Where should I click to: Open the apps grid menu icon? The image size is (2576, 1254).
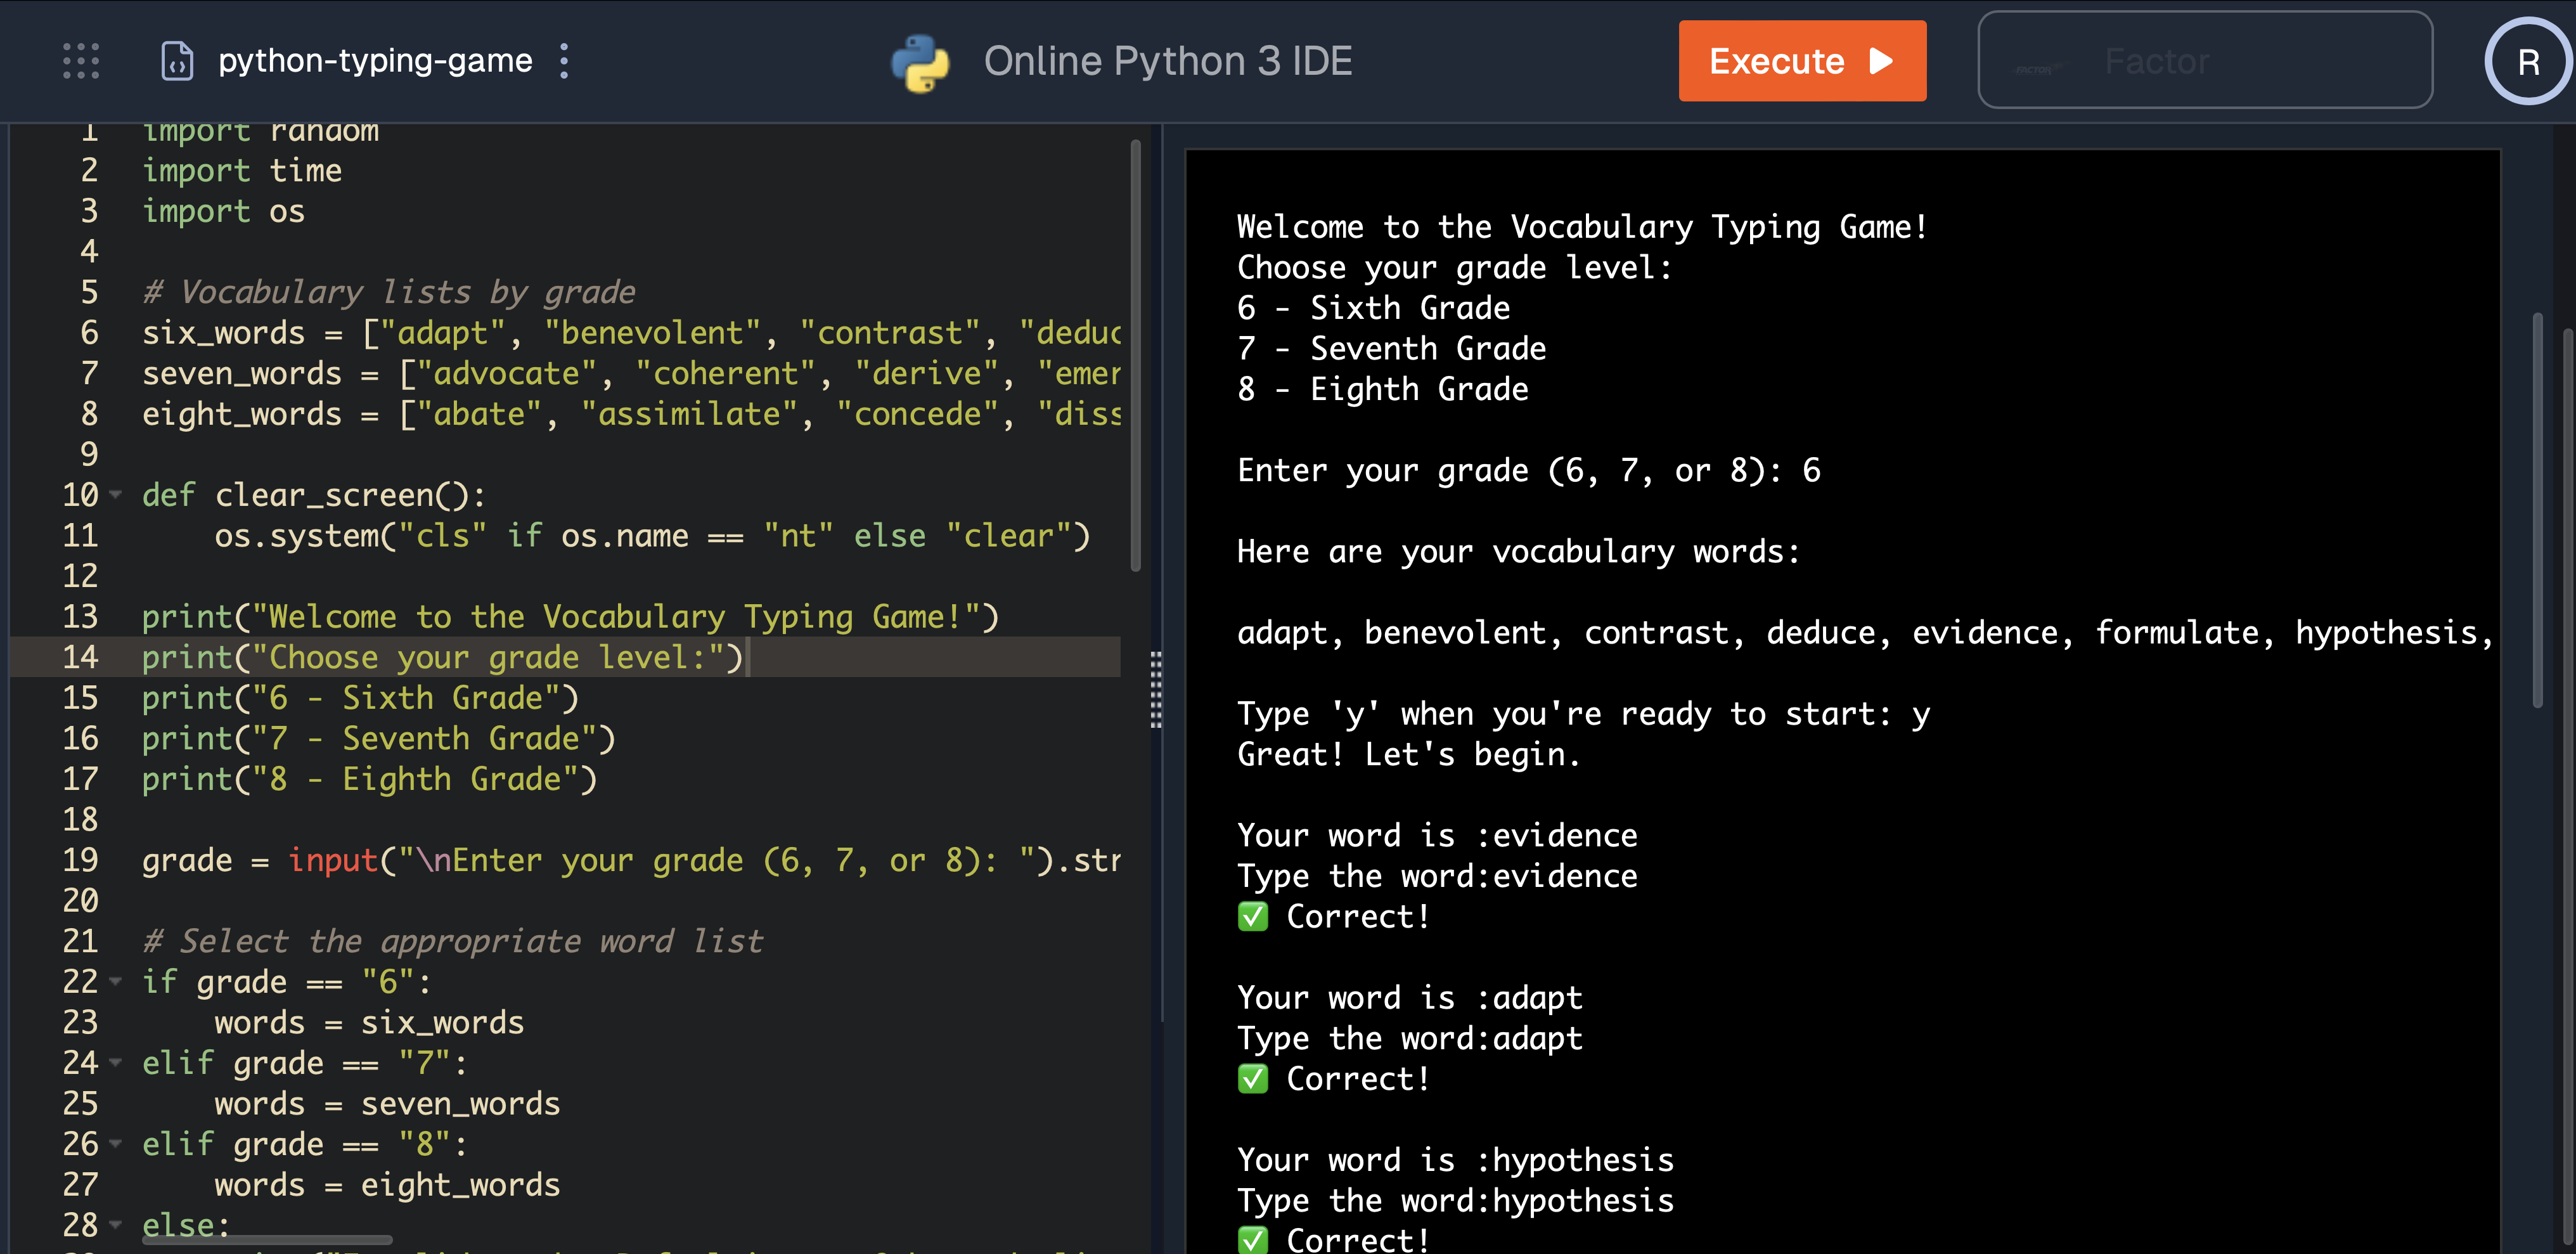pyautogui.click(x=81, y=61)
